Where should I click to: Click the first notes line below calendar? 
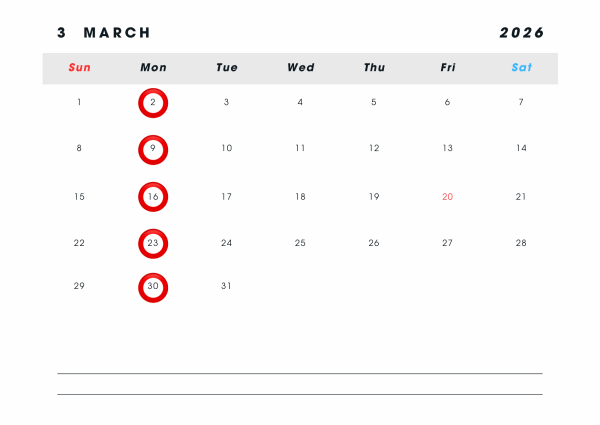pos(300,373)
